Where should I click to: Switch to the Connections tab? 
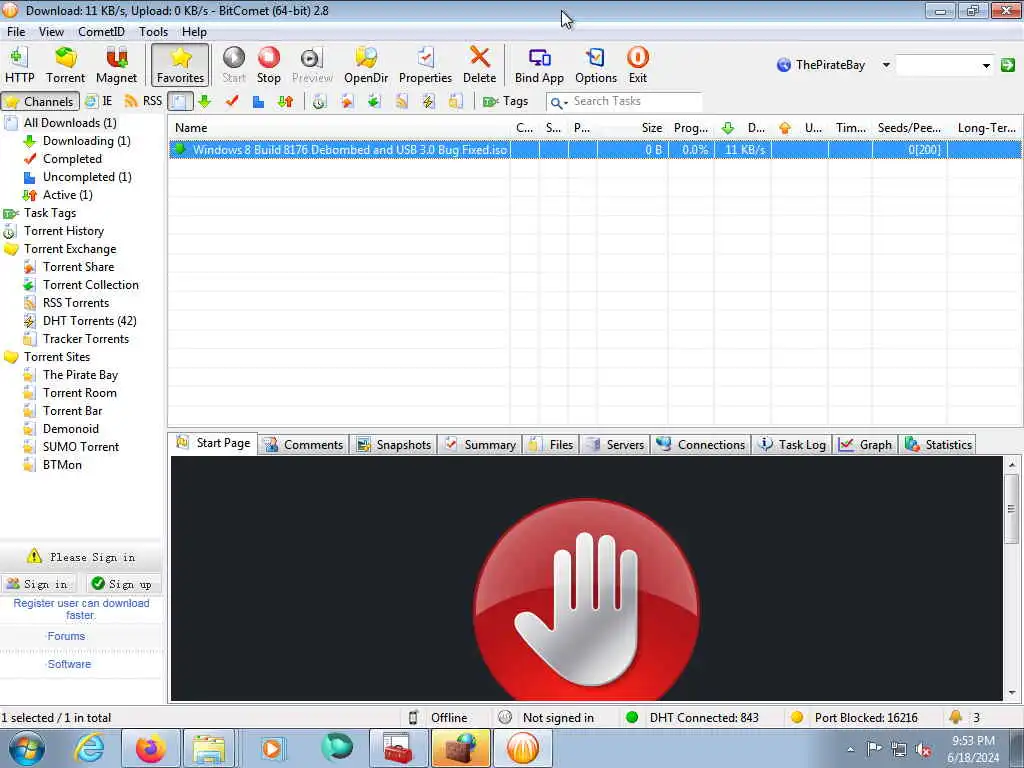[x=700, y=445]
